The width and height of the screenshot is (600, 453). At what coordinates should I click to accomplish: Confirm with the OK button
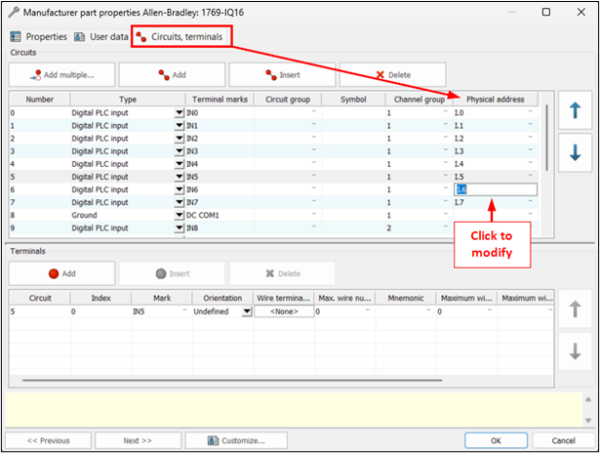tap(496, 440)
